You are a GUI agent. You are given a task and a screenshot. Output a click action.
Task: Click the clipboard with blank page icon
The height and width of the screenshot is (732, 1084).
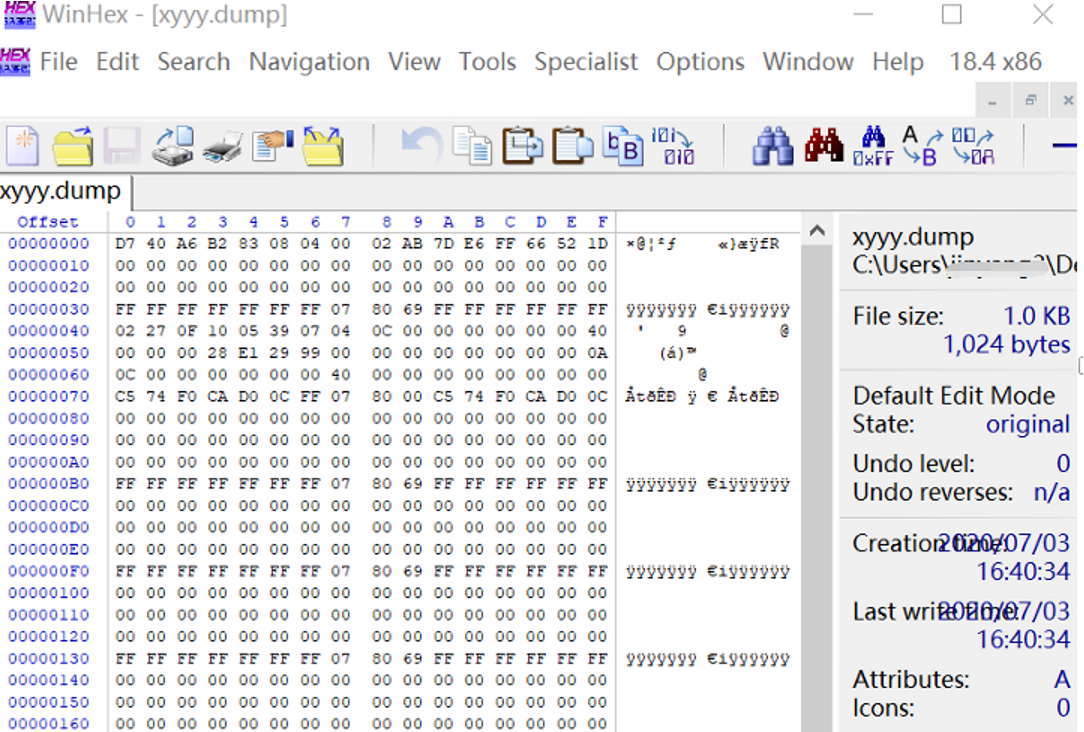572,146
